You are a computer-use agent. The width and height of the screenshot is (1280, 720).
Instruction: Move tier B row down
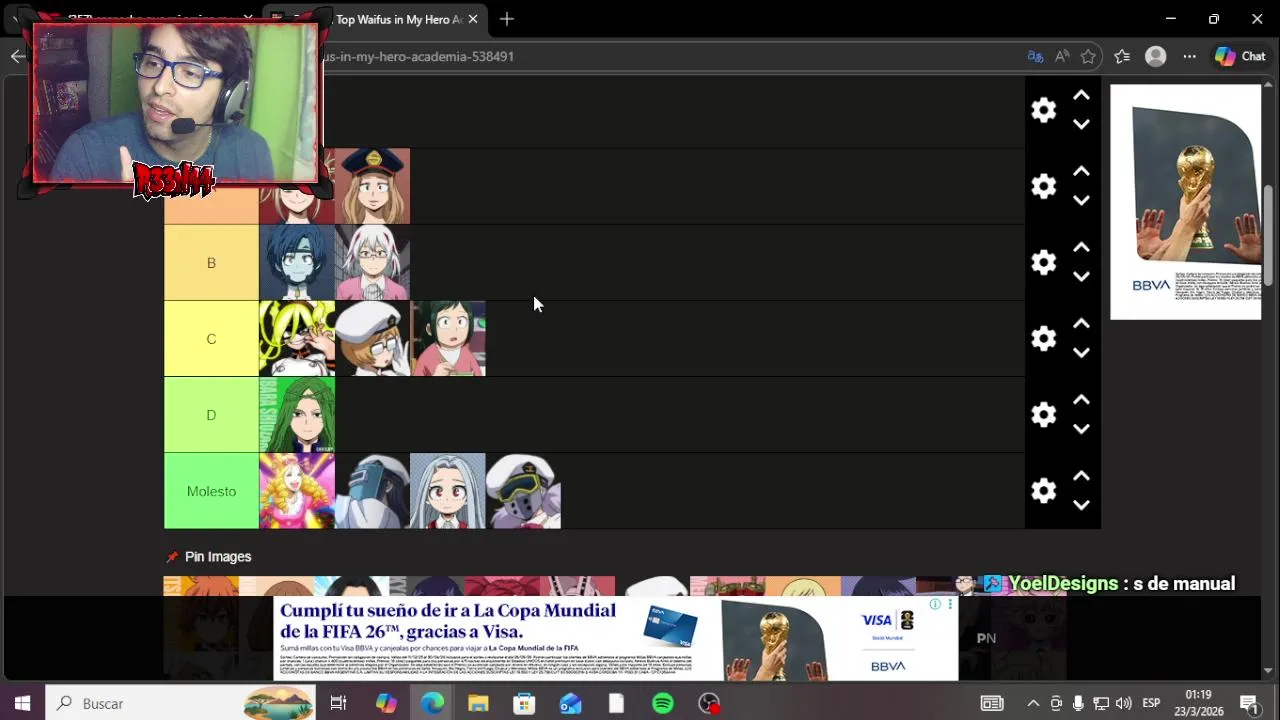click(x=1081, y=276)
